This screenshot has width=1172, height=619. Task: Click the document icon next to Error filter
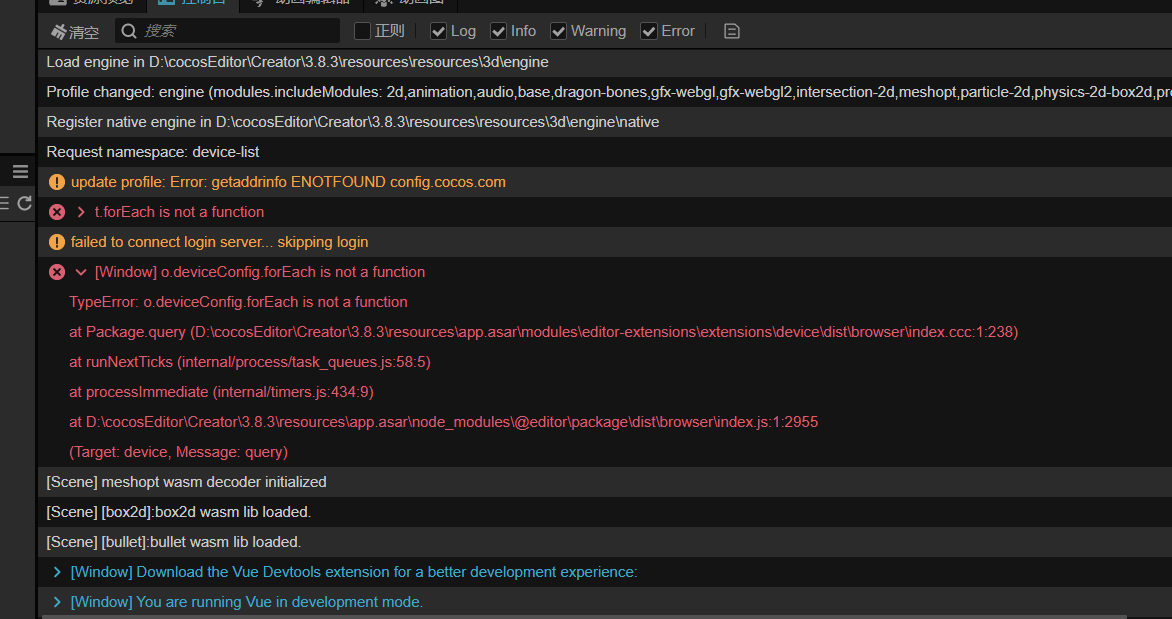(x=731, y=31)
